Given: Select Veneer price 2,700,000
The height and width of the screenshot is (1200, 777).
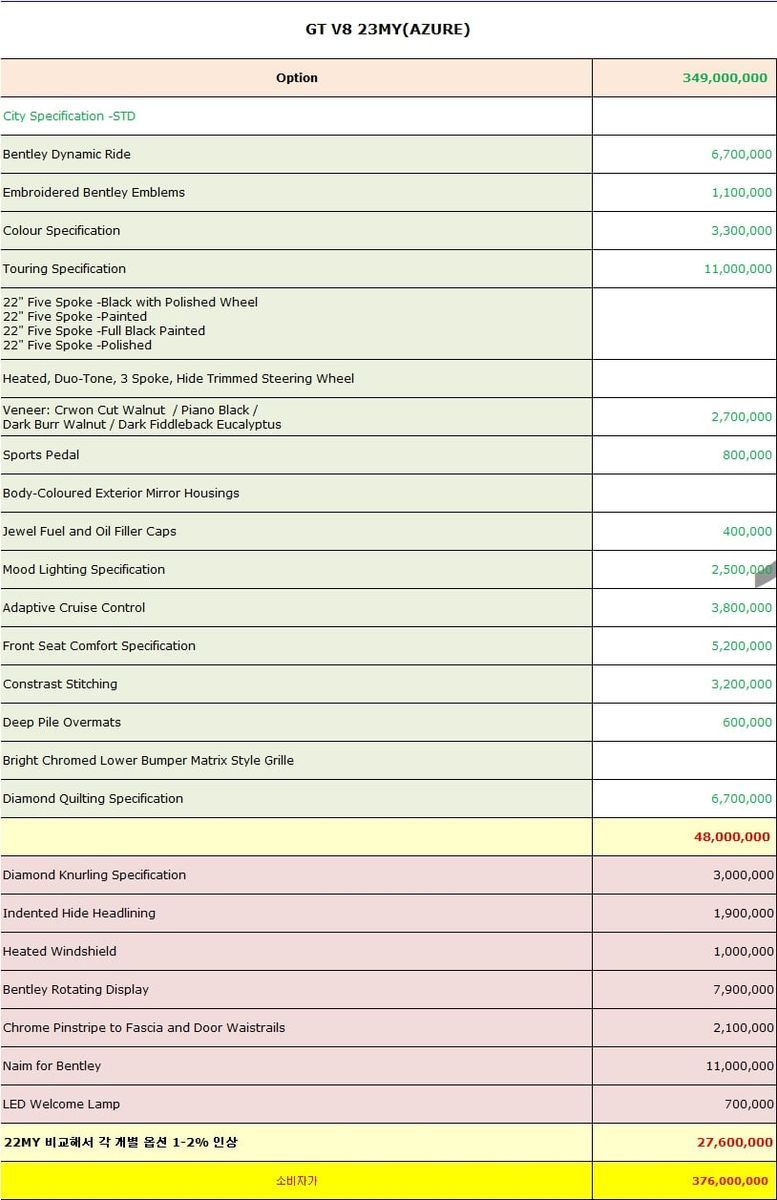Looking at the screenshot, I should [x=741, y=417].
